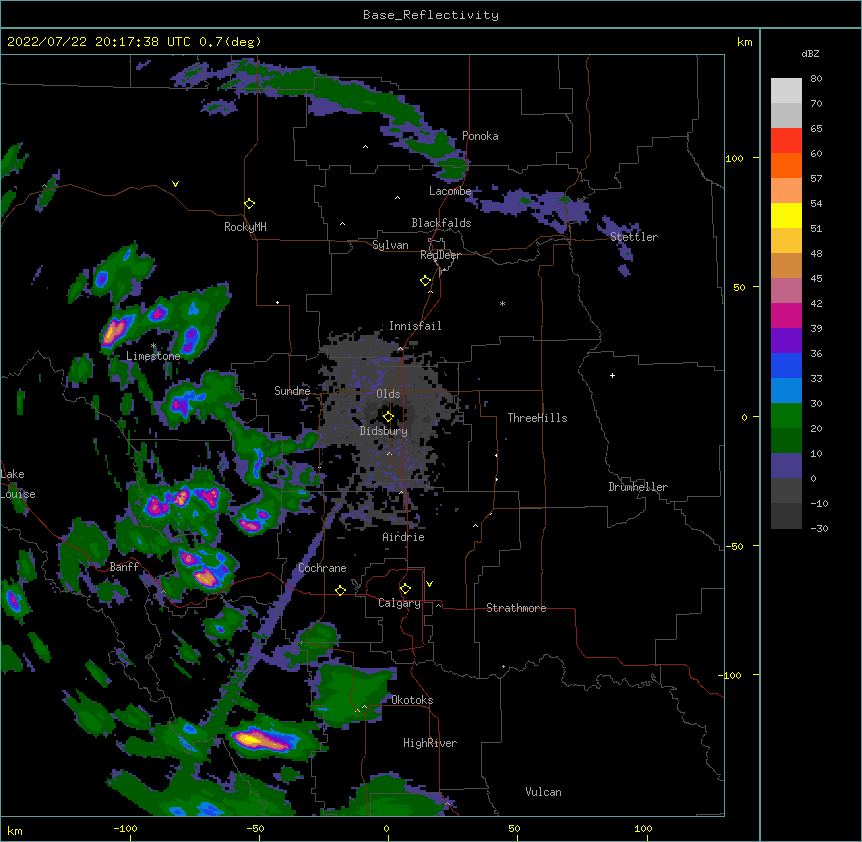Click the Cochrane town label
This screenshot has width=862, height=842.
point(322,568)
